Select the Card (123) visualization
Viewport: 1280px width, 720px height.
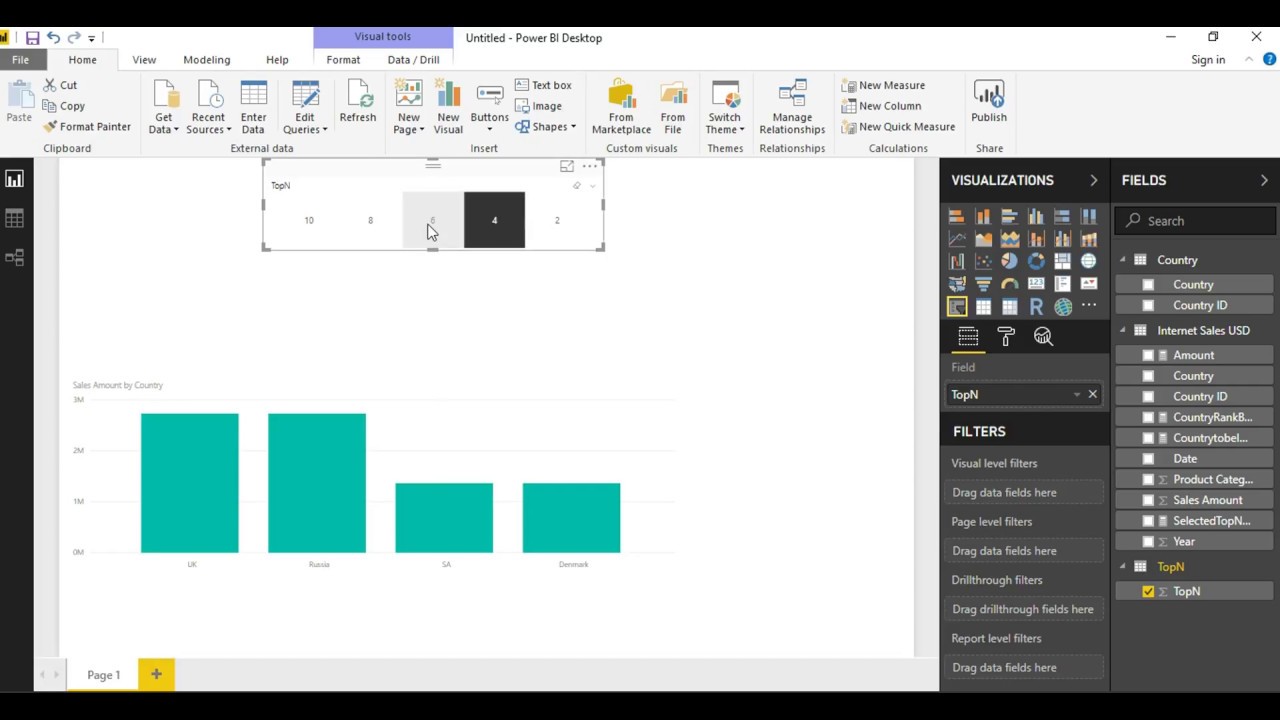[1036, 284]
